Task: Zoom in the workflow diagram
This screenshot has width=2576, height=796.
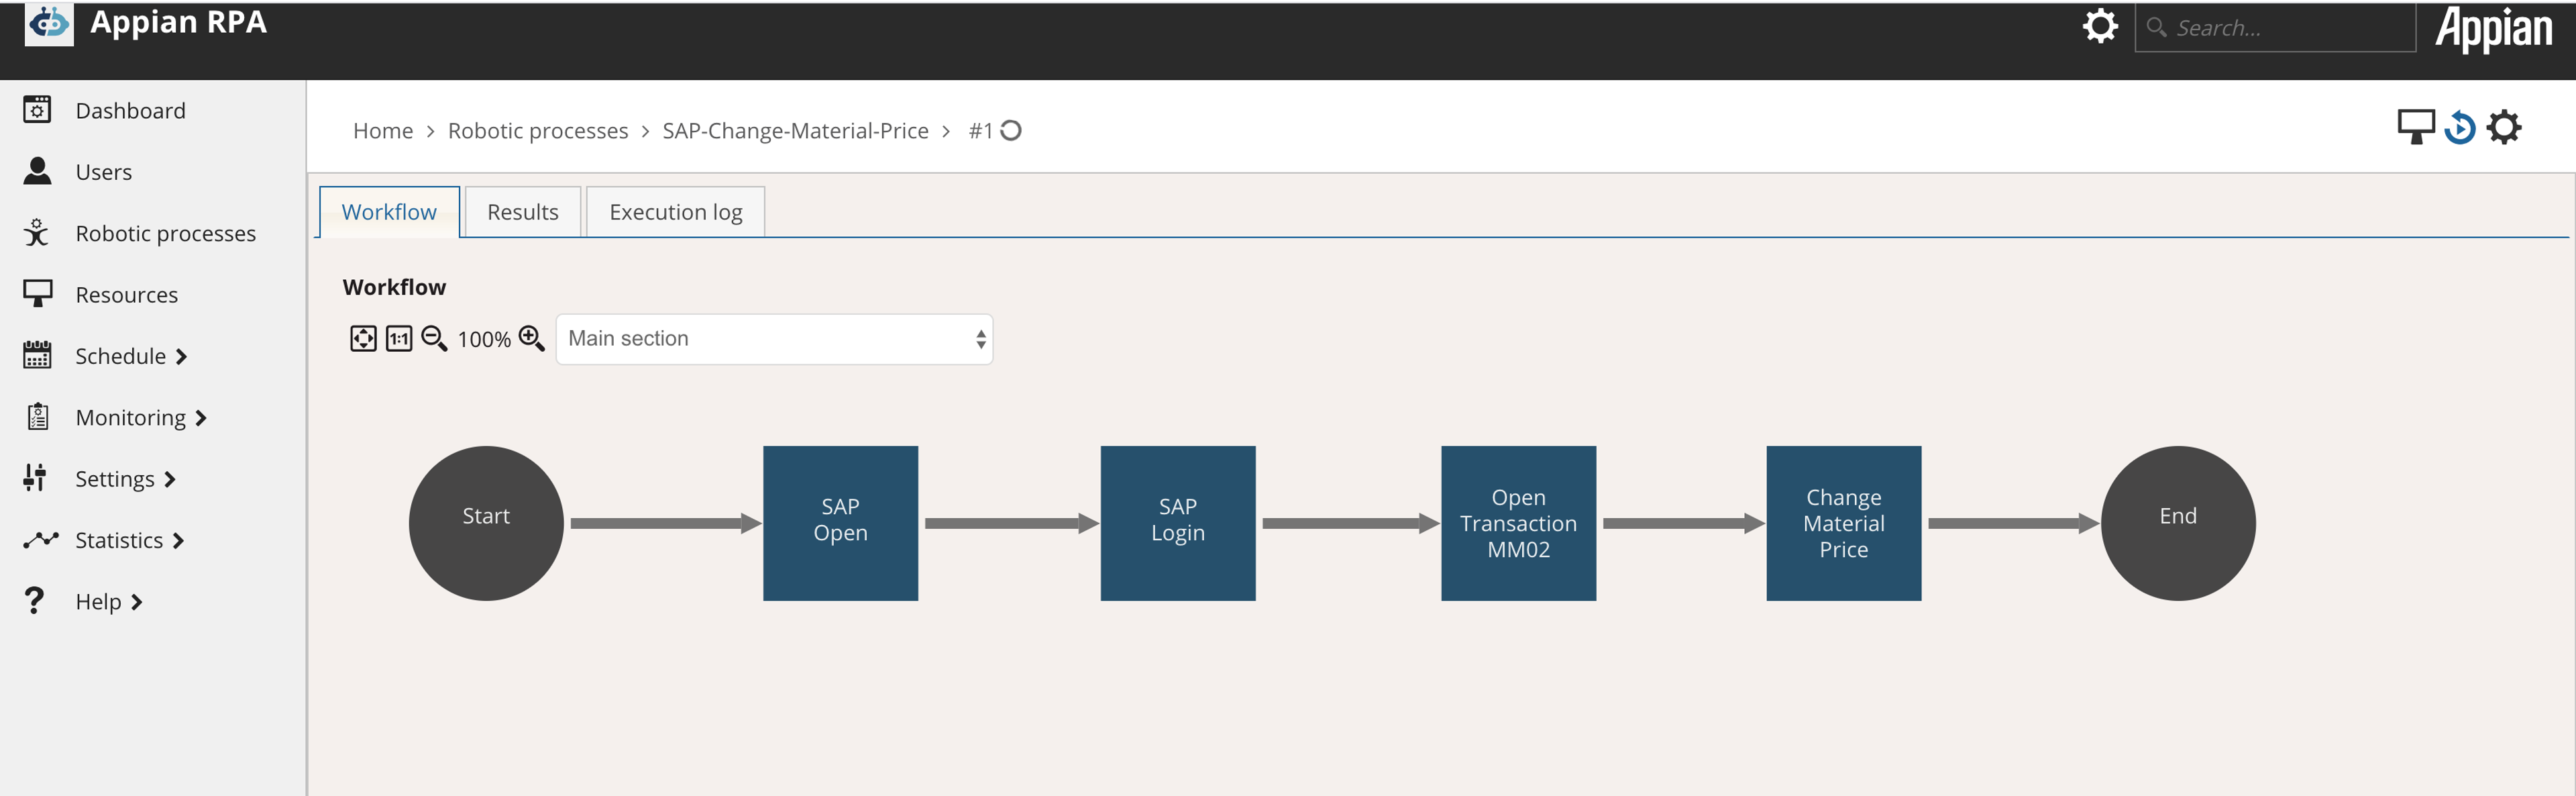Action: [532, 339]
